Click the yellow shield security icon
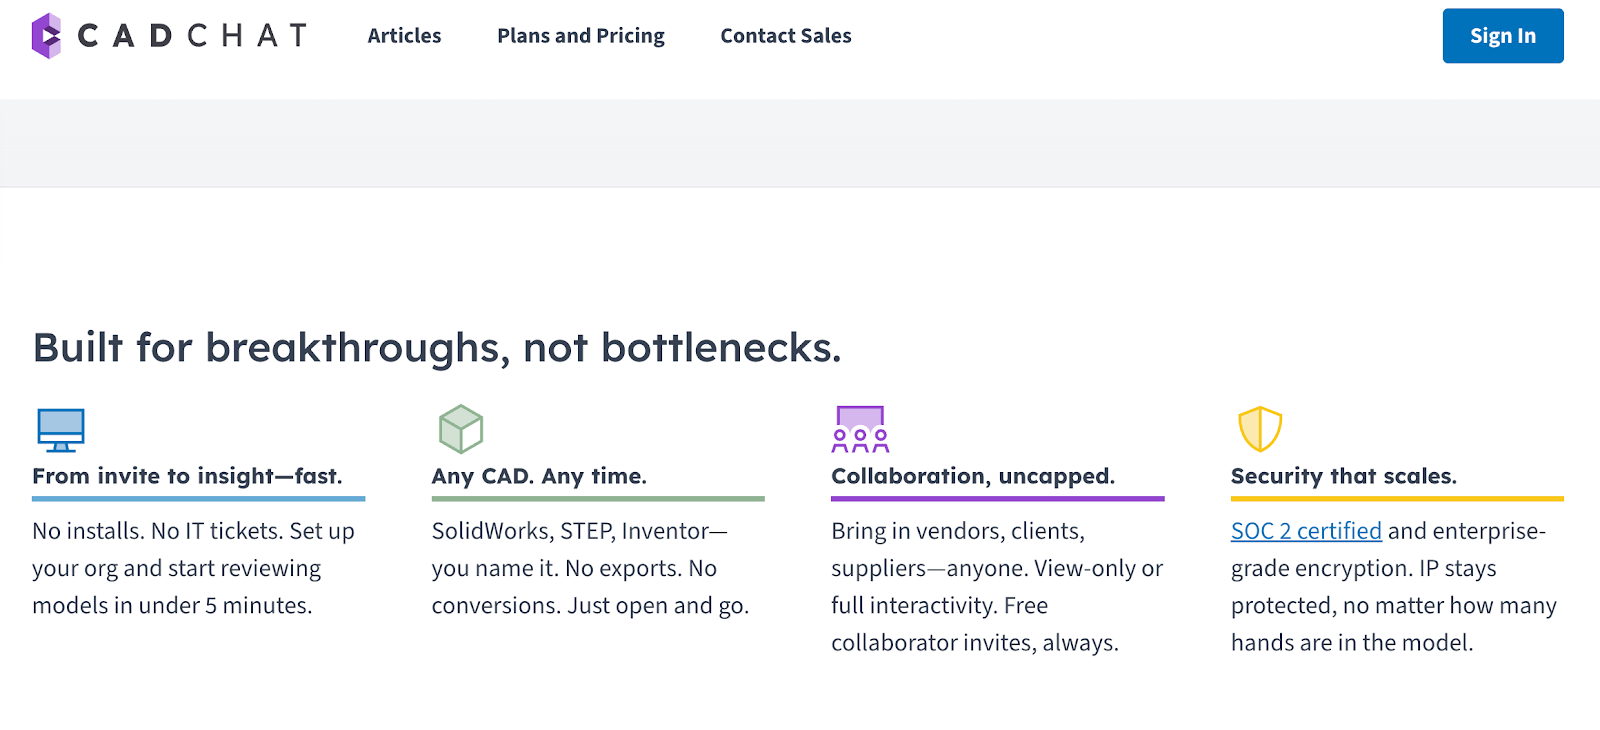This screenshot has width=1600, height=730. coord(1259,430)
